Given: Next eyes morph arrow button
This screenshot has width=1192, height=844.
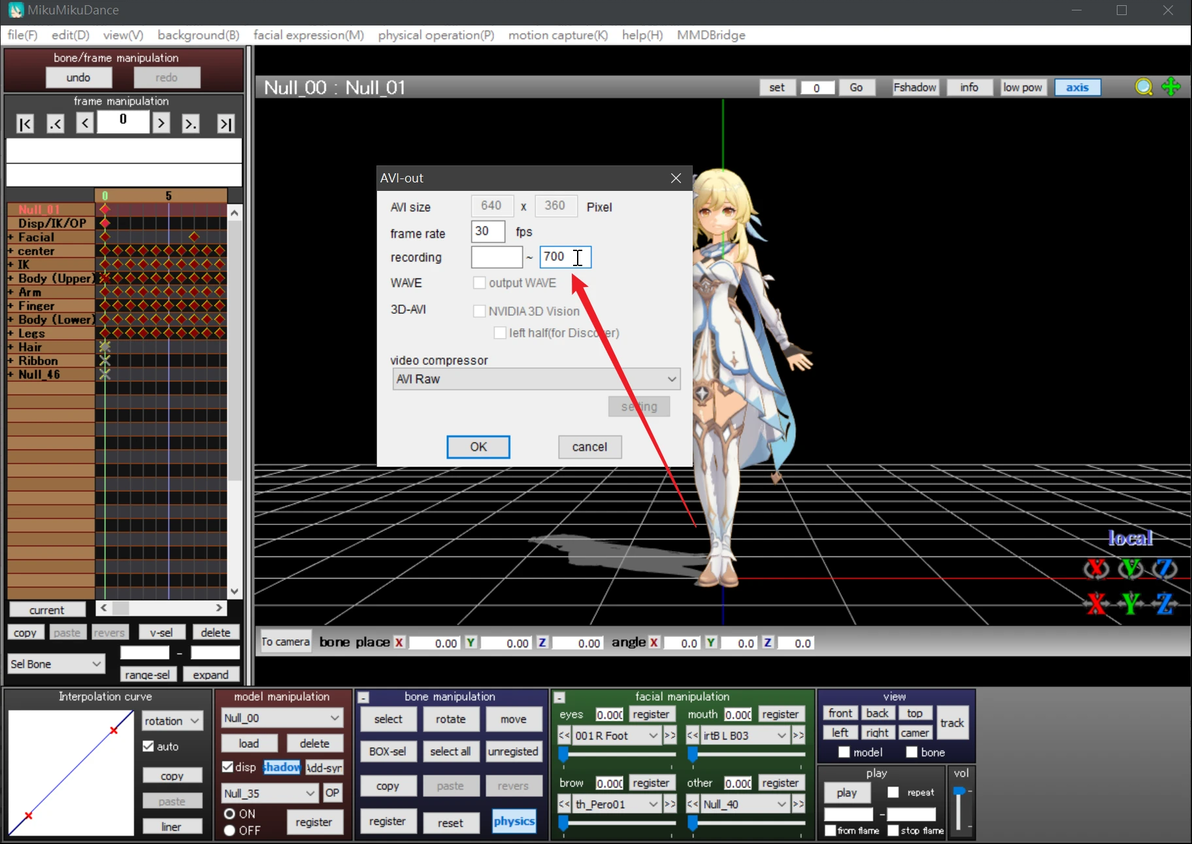Looking at the screenshot, I should coord(669,736).
